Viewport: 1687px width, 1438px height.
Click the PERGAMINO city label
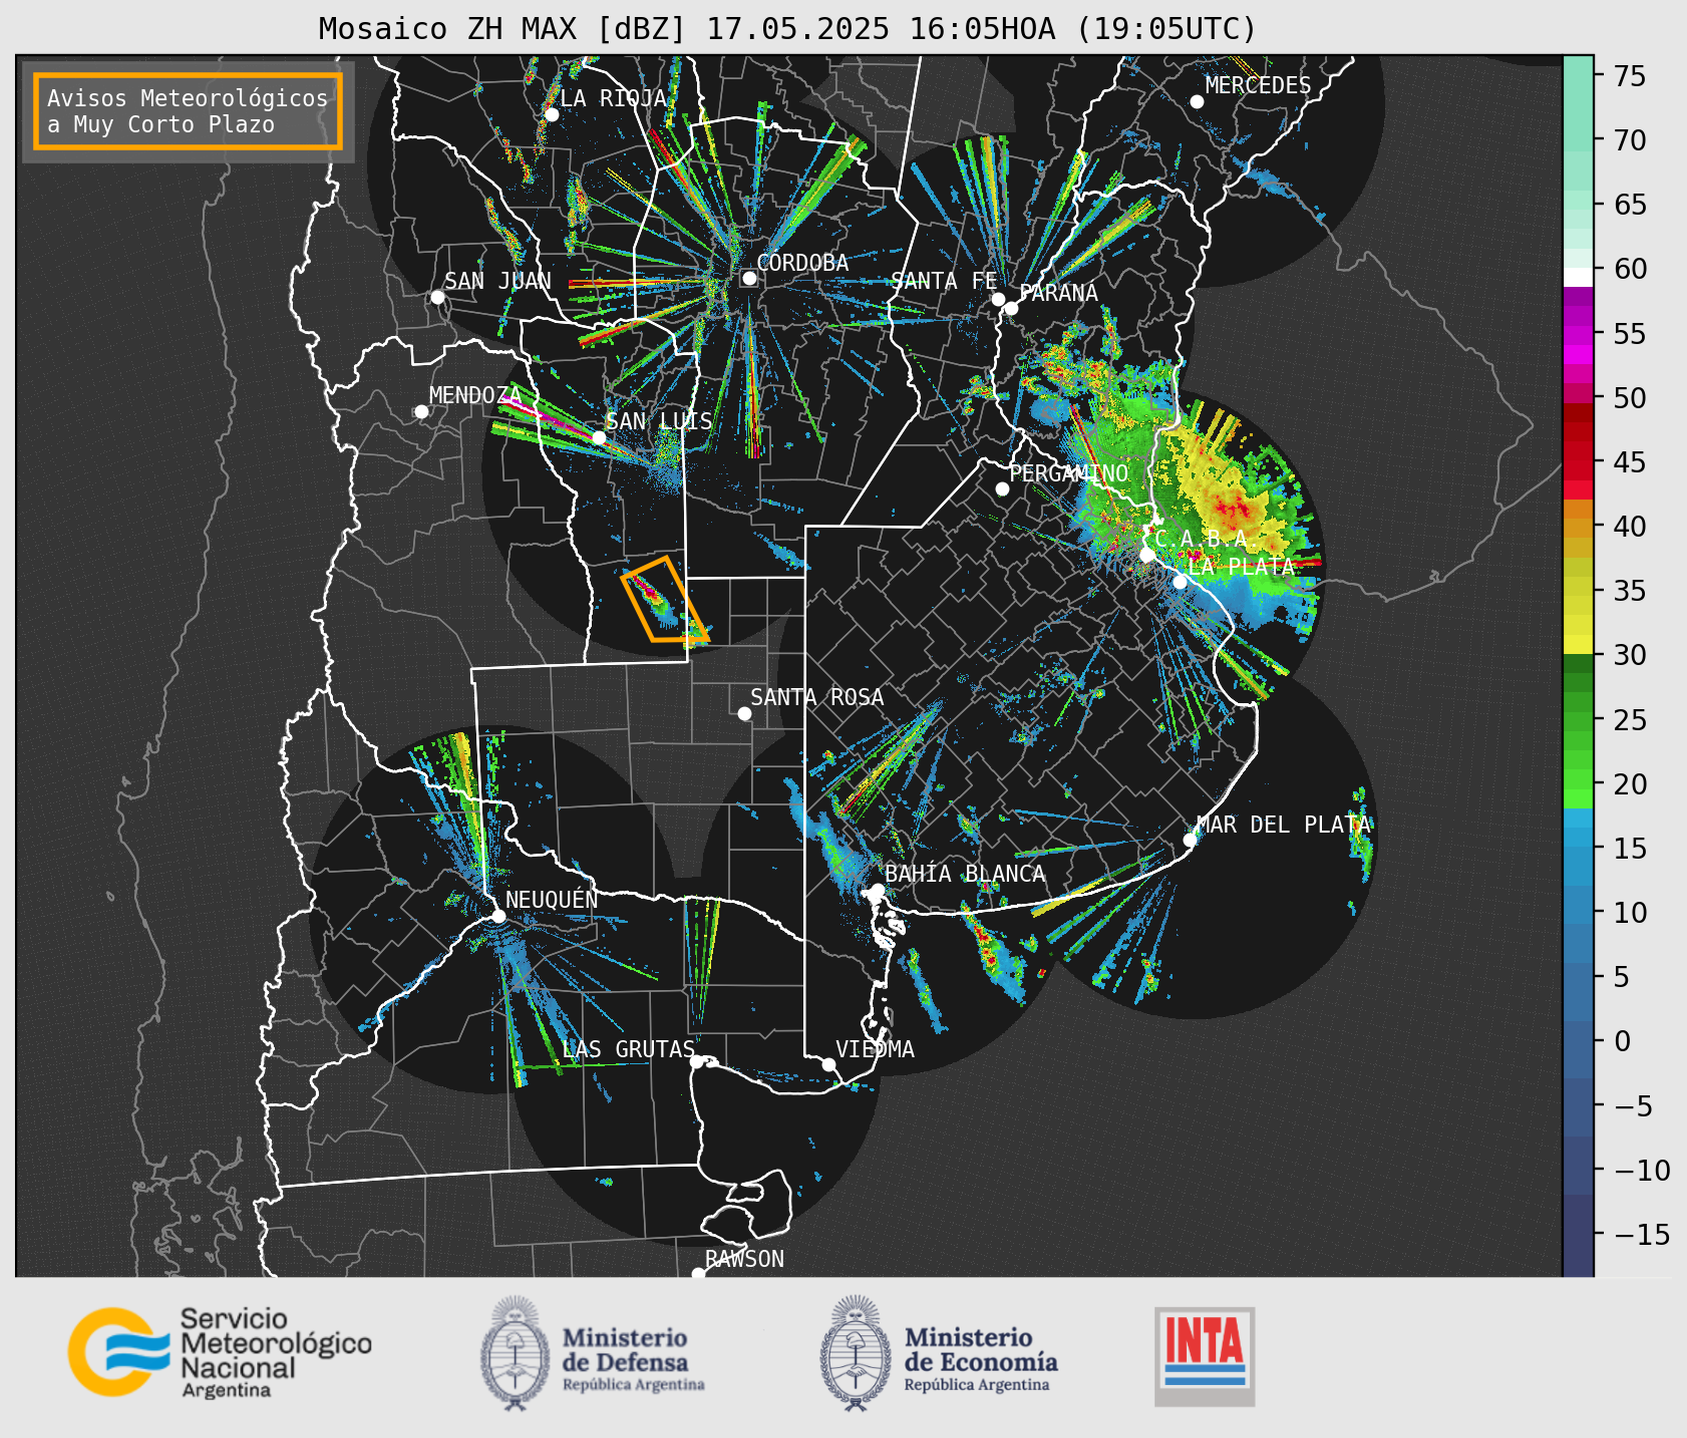tap(1069, 473)
